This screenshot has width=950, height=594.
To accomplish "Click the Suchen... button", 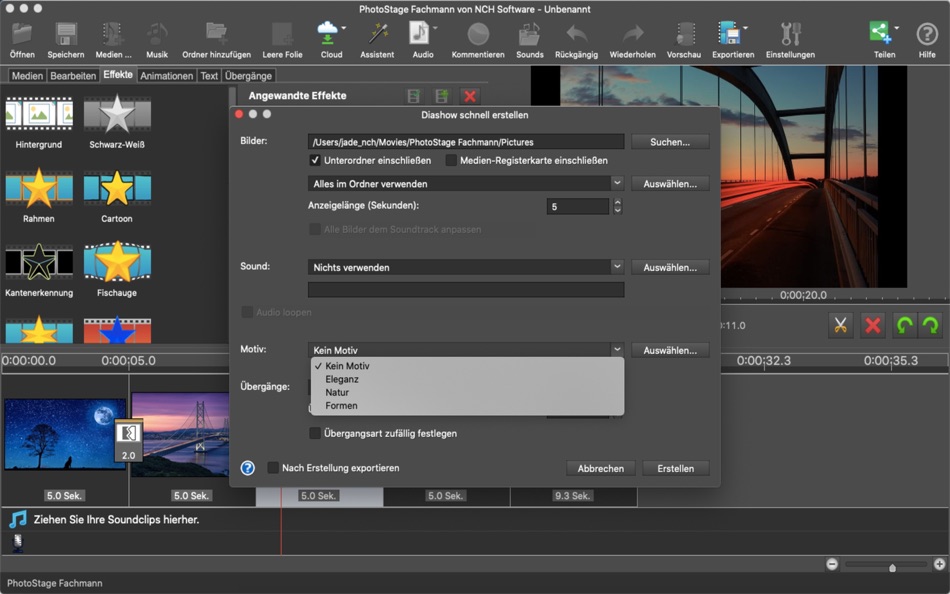I will (670, 142).
